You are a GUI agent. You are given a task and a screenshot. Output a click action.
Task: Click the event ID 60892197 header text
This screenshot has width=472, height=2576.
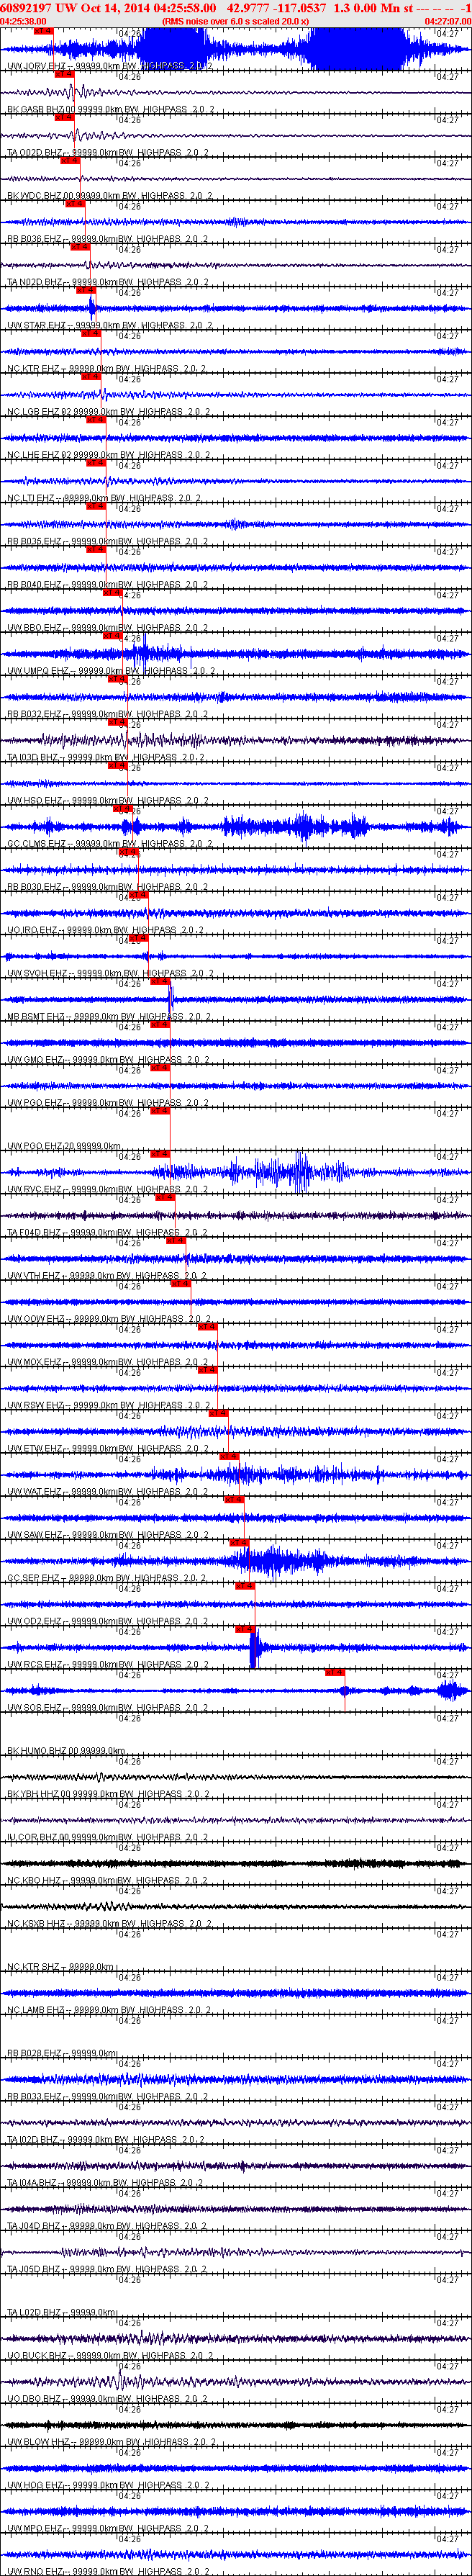click(25, 7)
